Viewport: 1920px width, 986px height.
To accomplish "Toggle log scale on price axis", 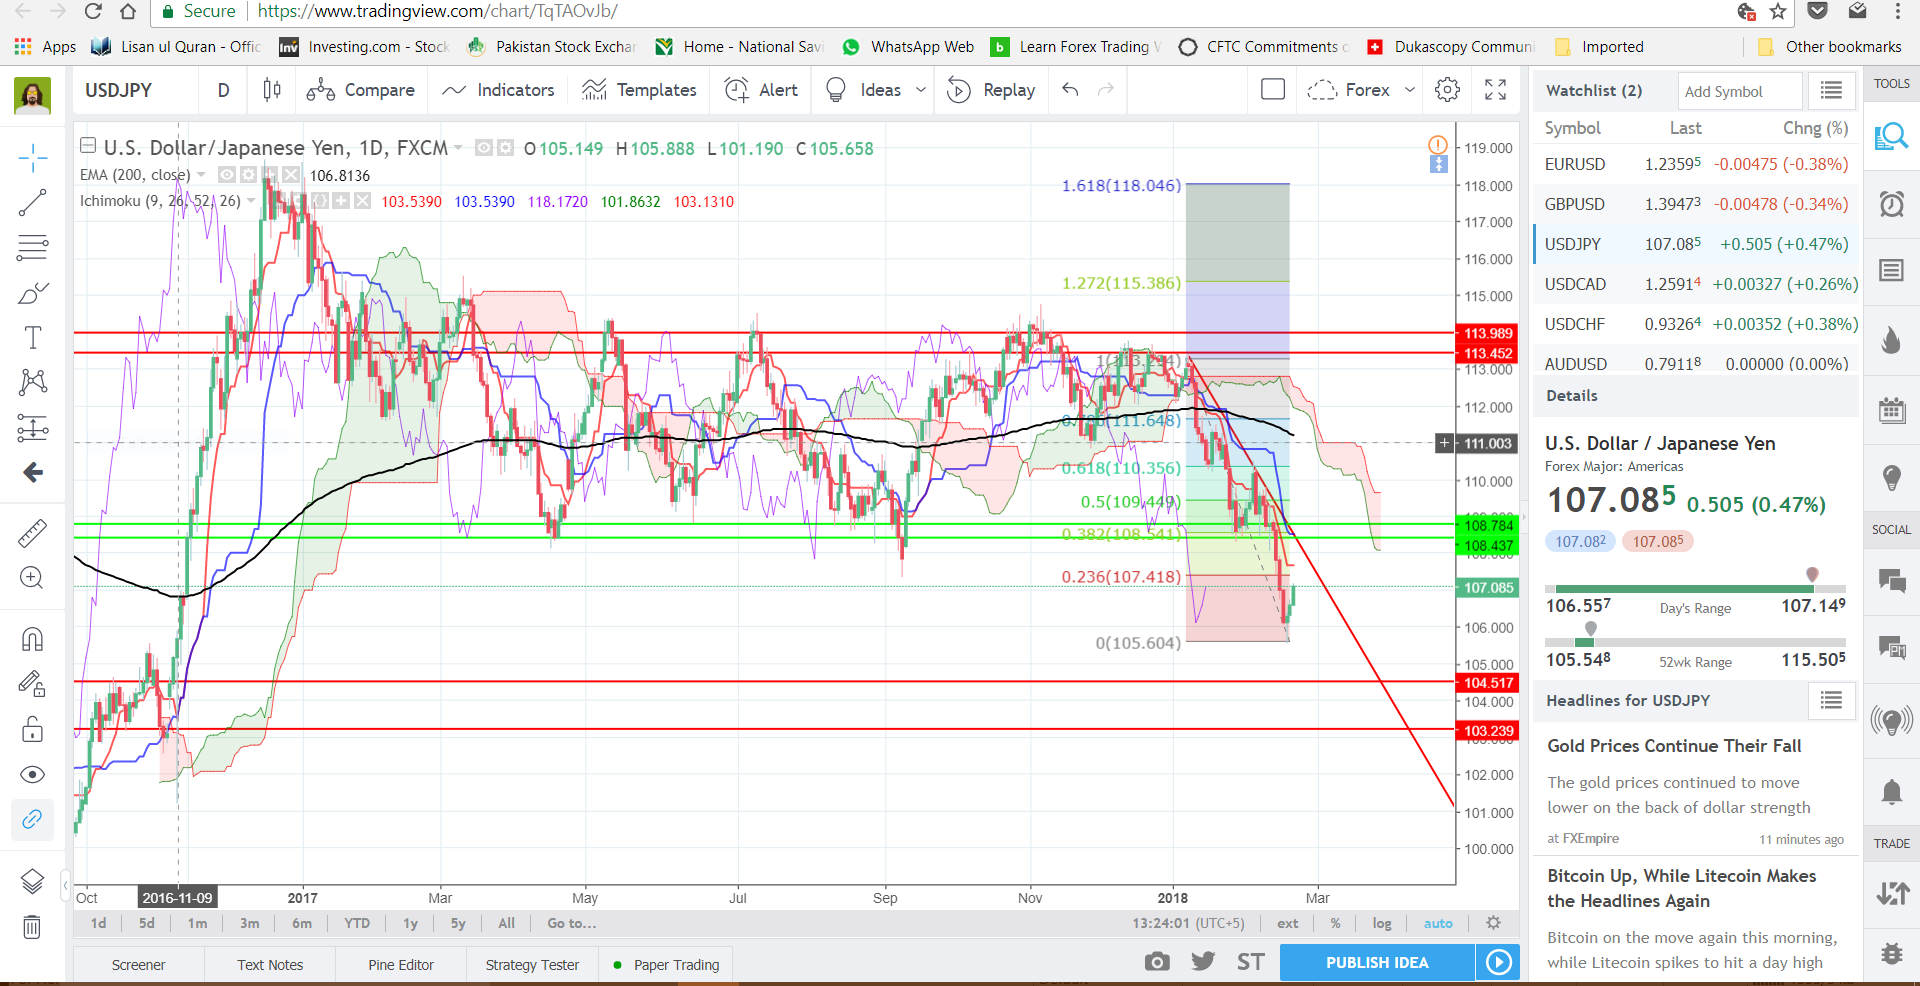I will [x=1381, y=923].
